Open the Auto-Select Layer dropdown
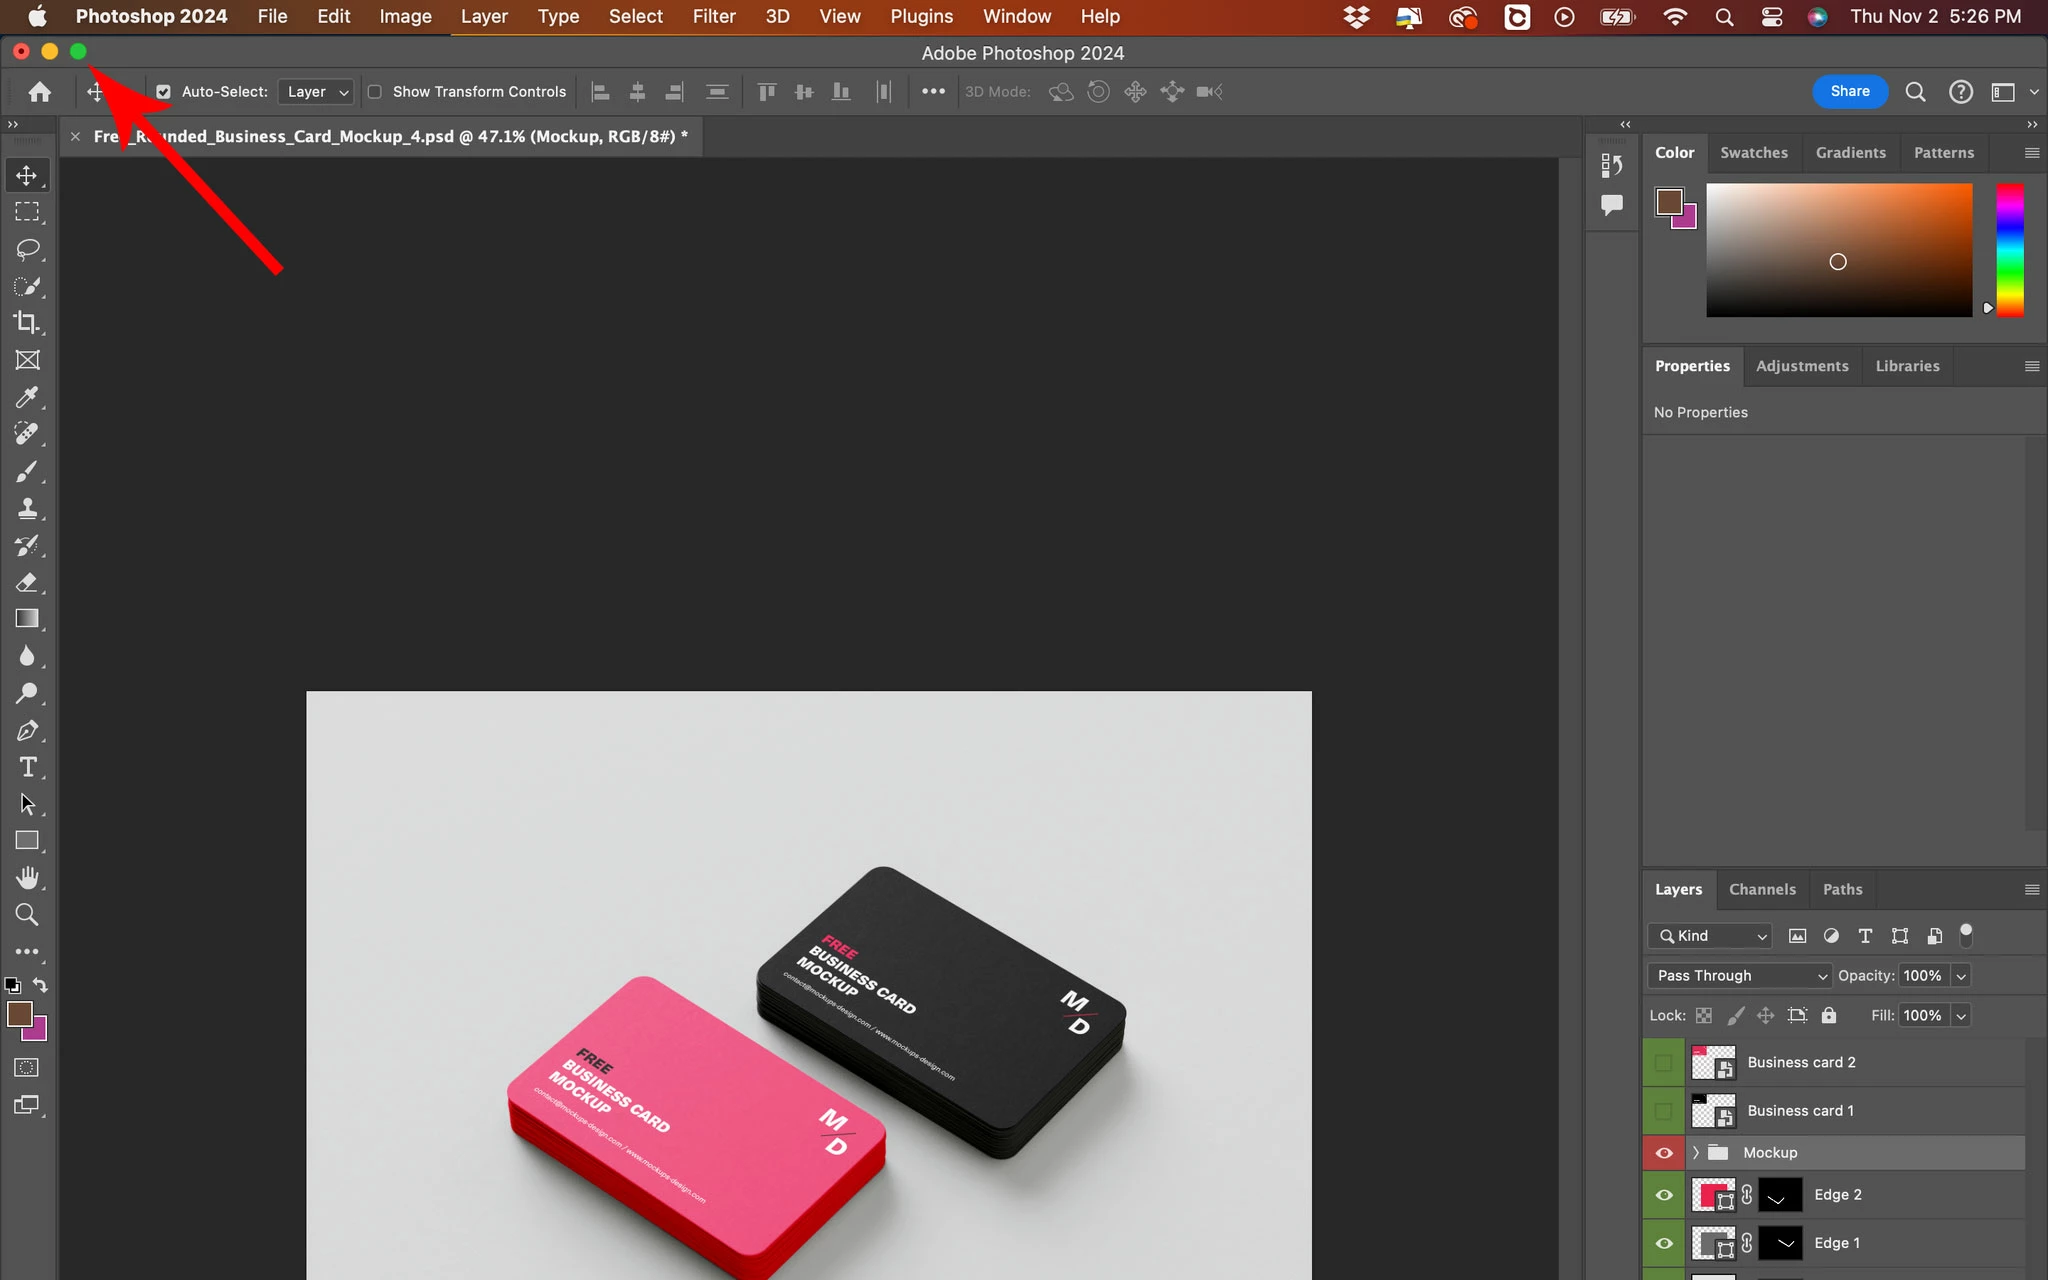The height and width of the screenshot is (1280, 2048). (x=316, y=92)
